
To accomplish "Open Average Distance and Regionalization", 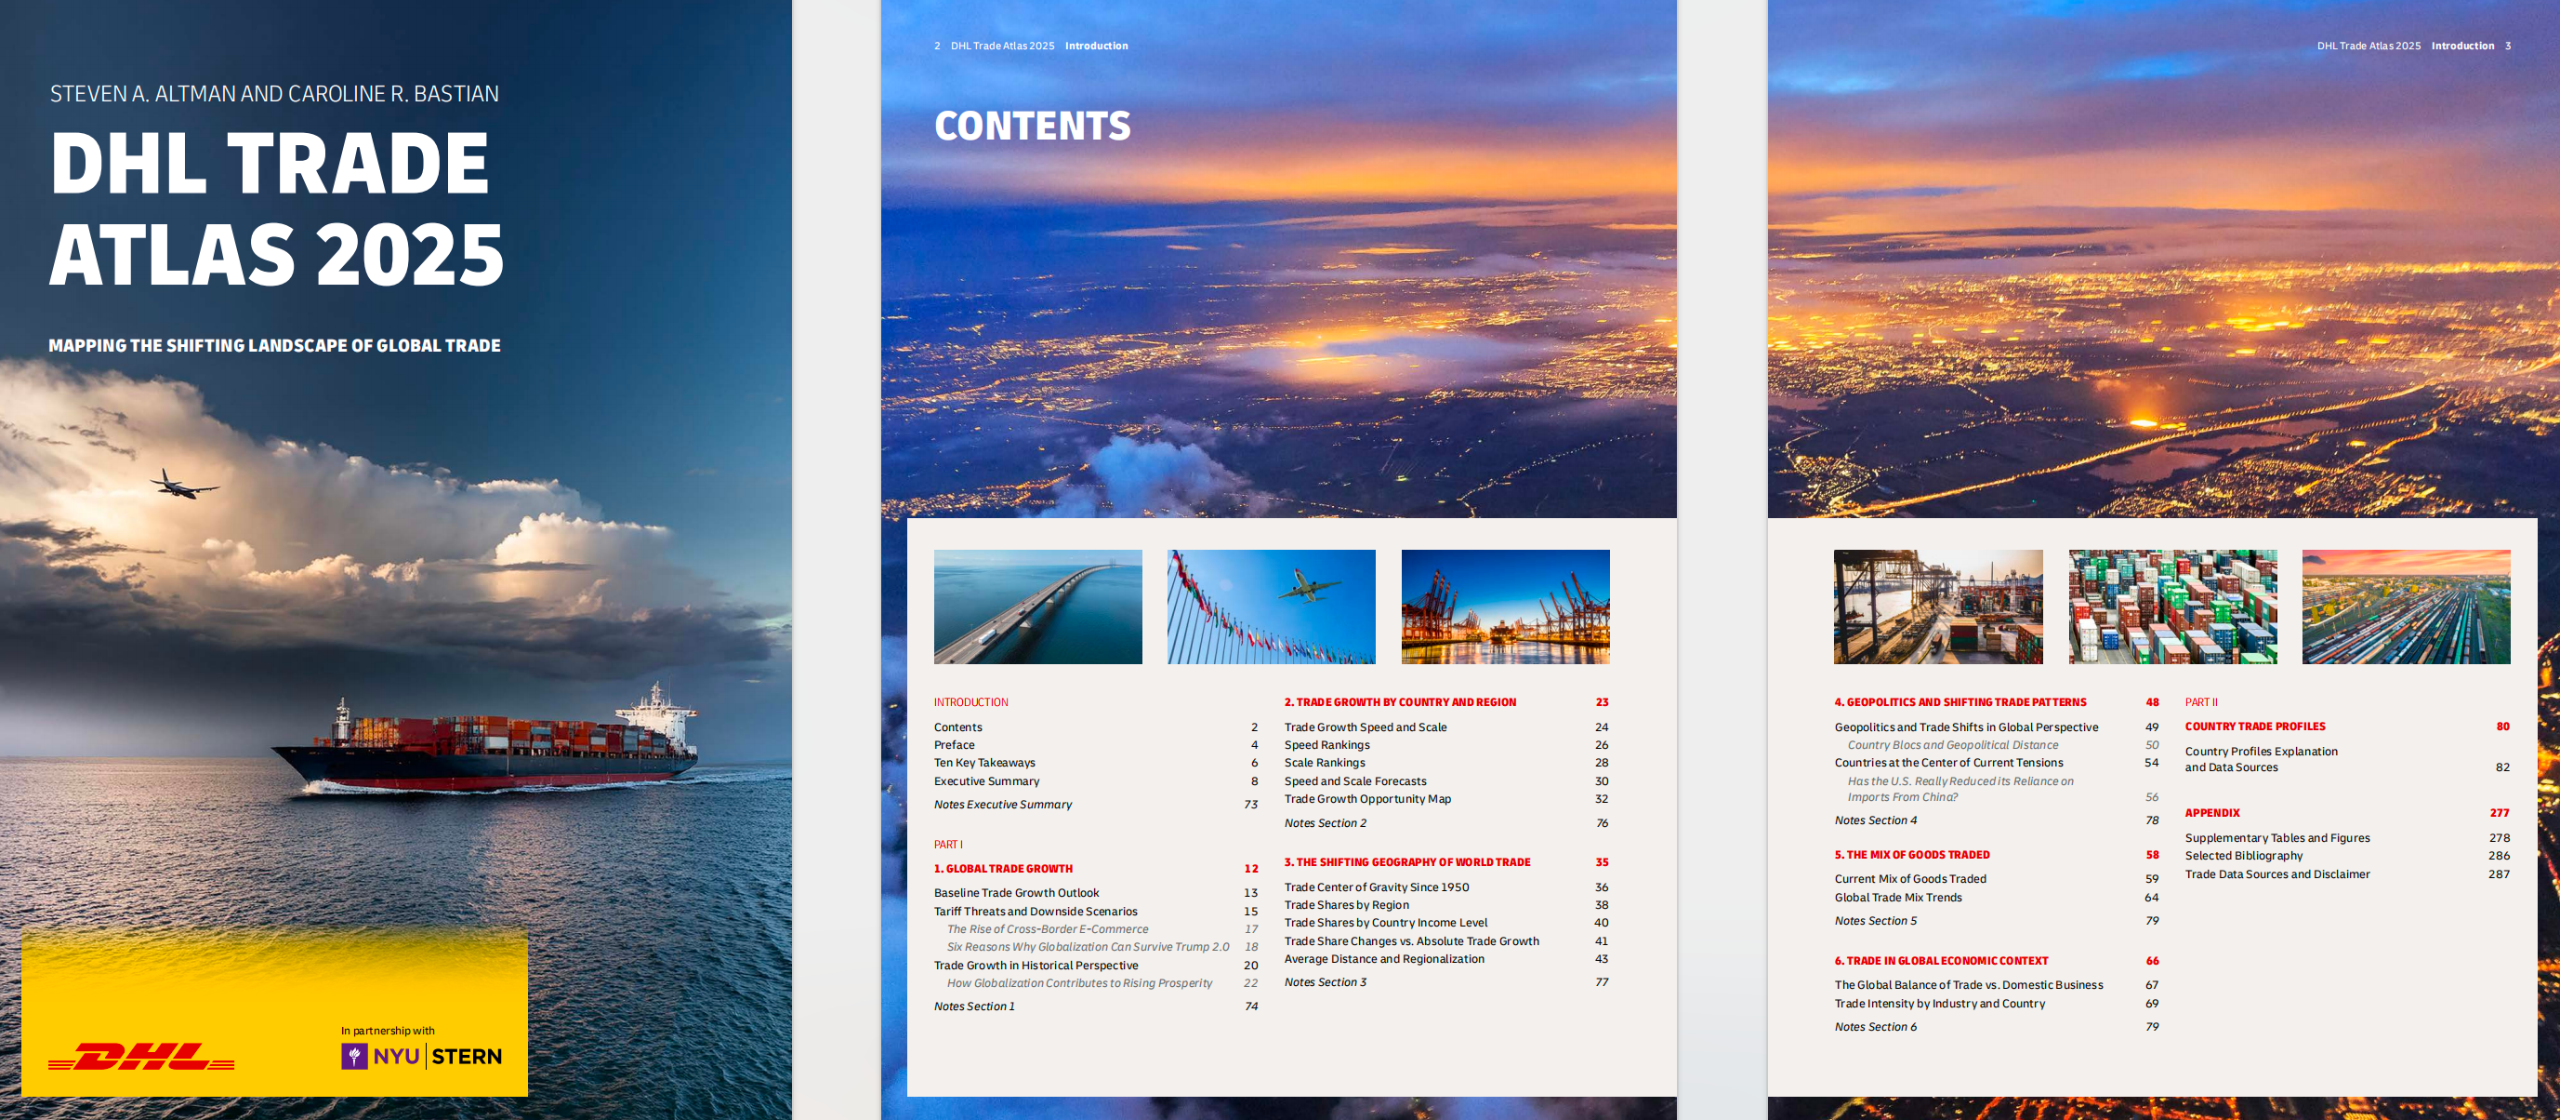I will (x=1446, y=959).
